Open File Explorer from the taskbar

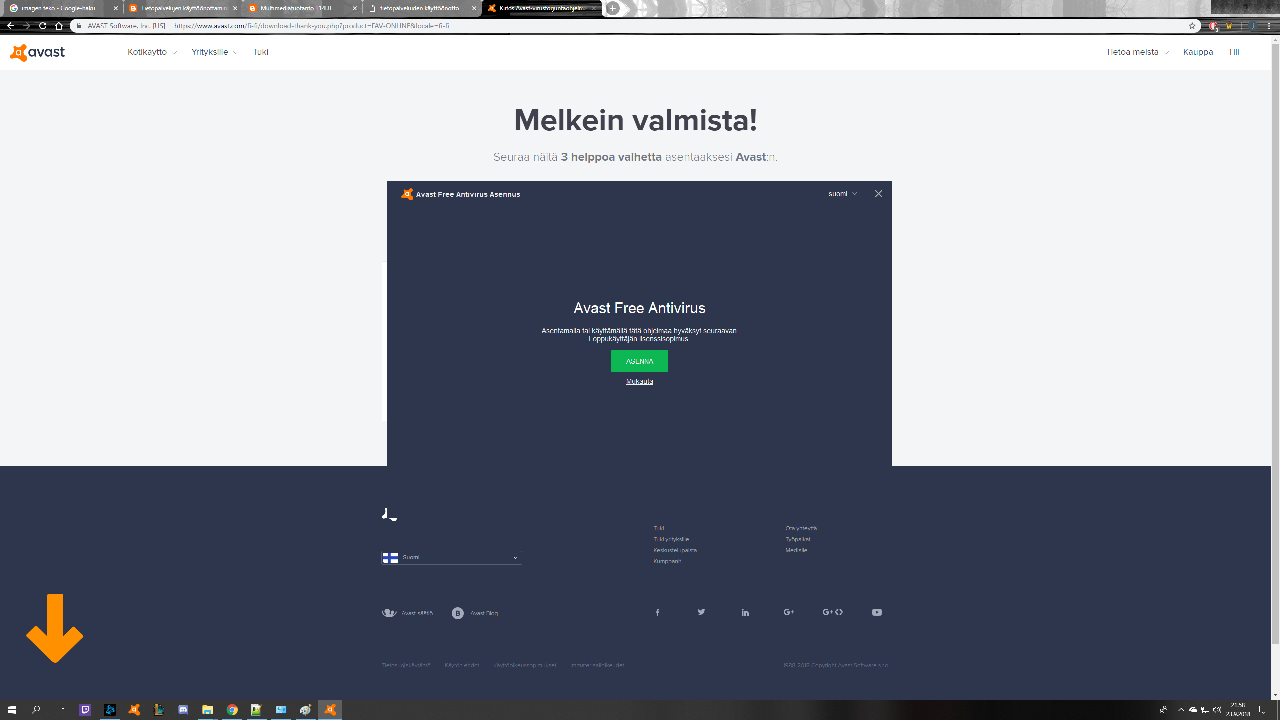click(x=207, y=710)
